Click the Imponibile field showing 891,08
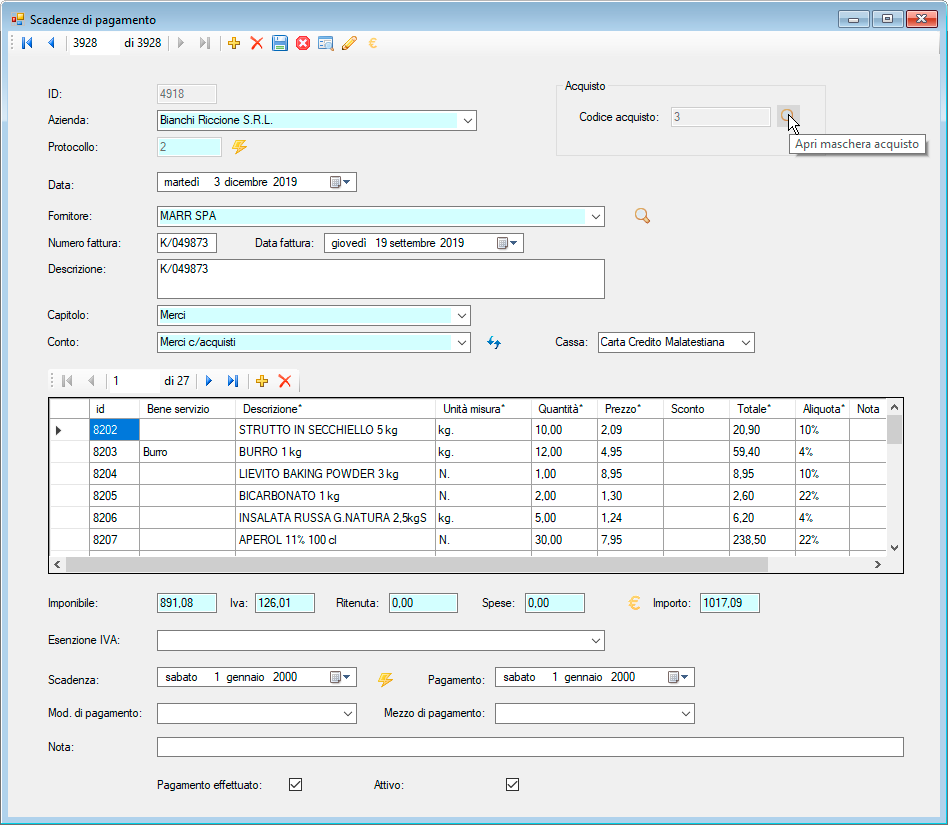 pyautogui.click(x=187, y=603)
